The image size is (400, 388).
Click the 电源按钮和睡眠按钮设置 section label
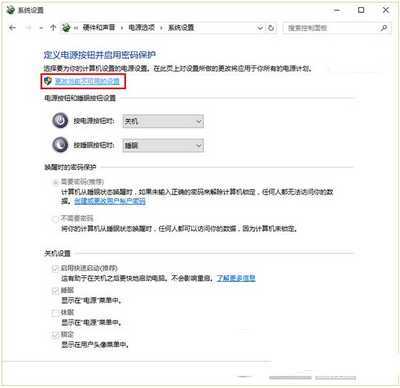tap(80, 98)
